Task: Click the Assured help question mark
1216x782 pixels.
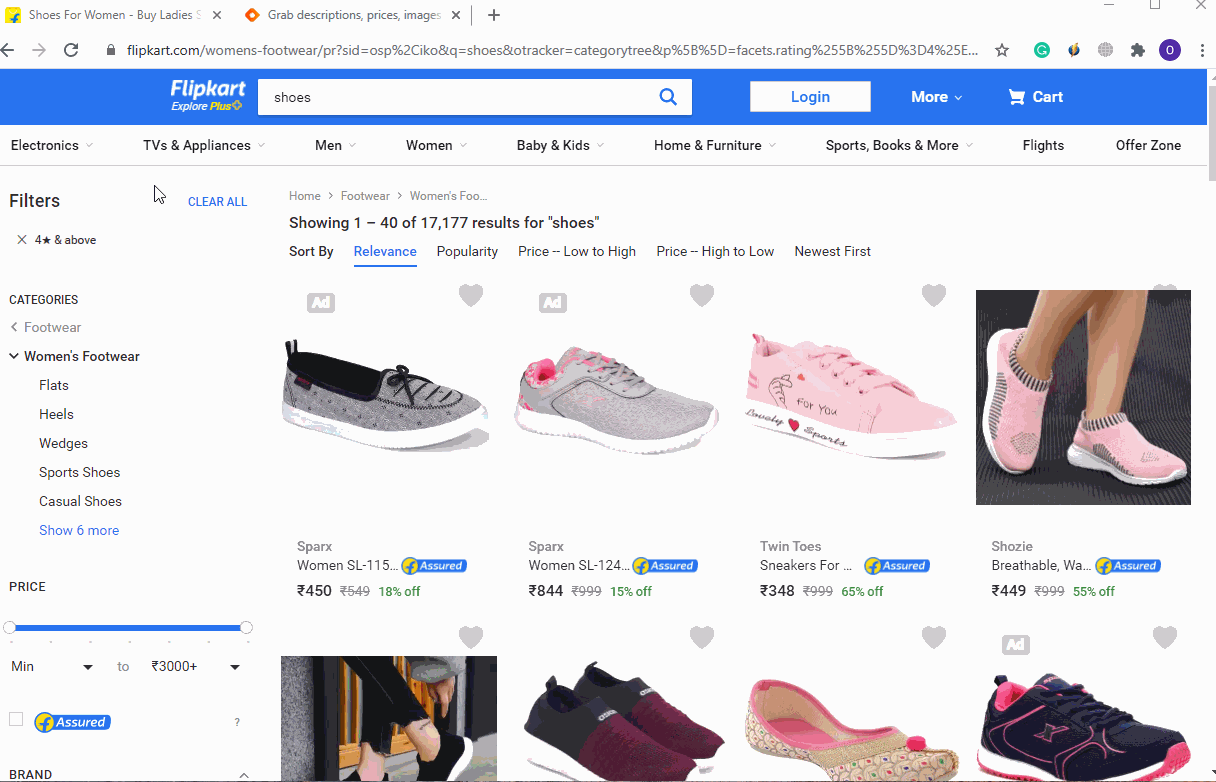Action: click(x=237, y=722)
